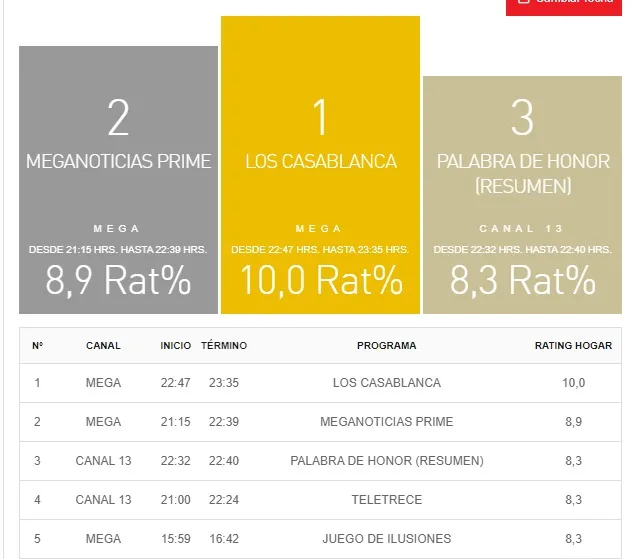633x559 pixels.
Task: Click rating 10,0 in the table
Action: [574, 383]
